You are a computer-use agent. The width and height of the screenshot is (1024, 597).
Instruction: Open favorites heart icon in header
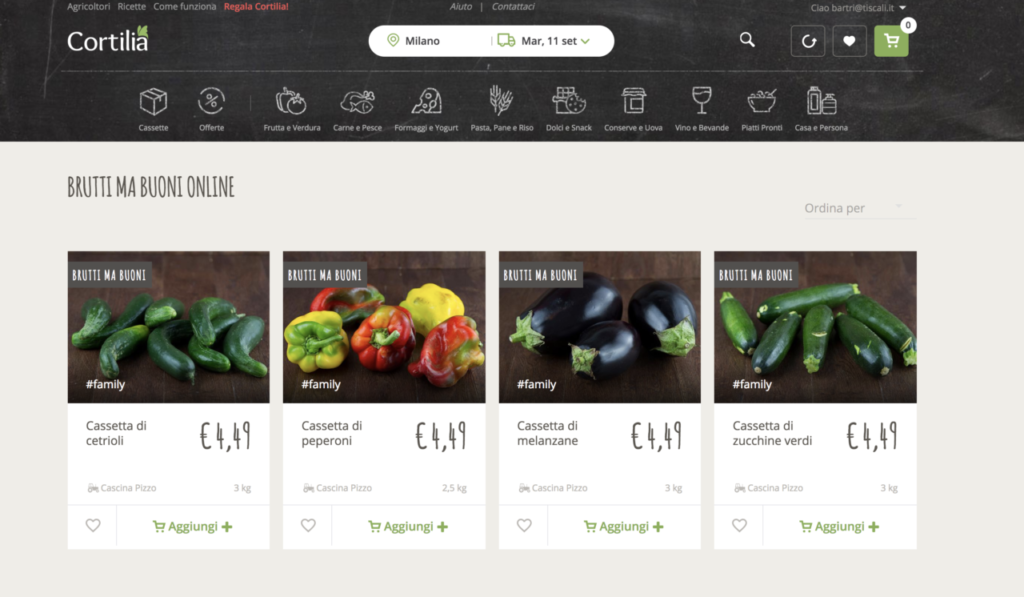(x=849, y=41)
